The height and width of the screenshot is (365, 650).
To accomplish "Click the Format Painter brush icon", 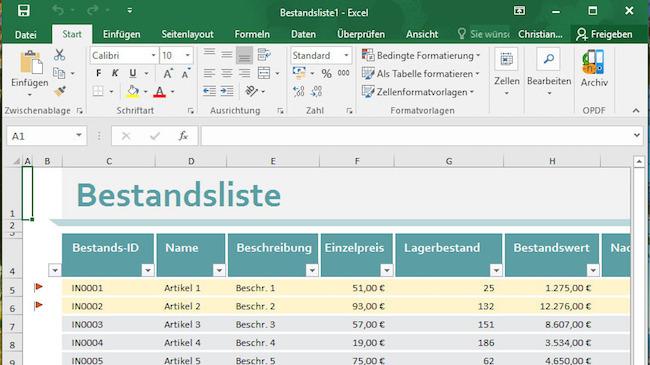I will pos(60,91).
